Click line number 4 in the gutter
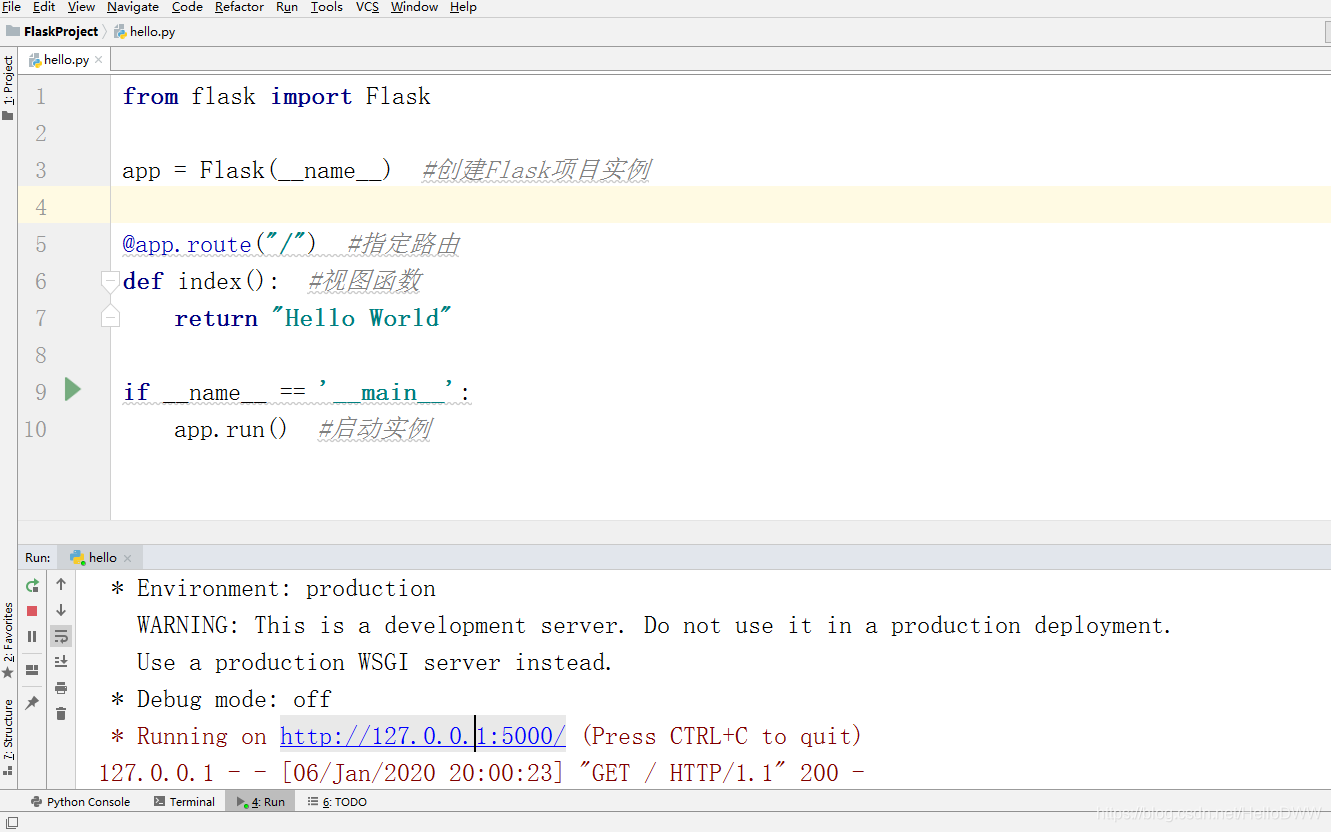 (x=41, y=207)
